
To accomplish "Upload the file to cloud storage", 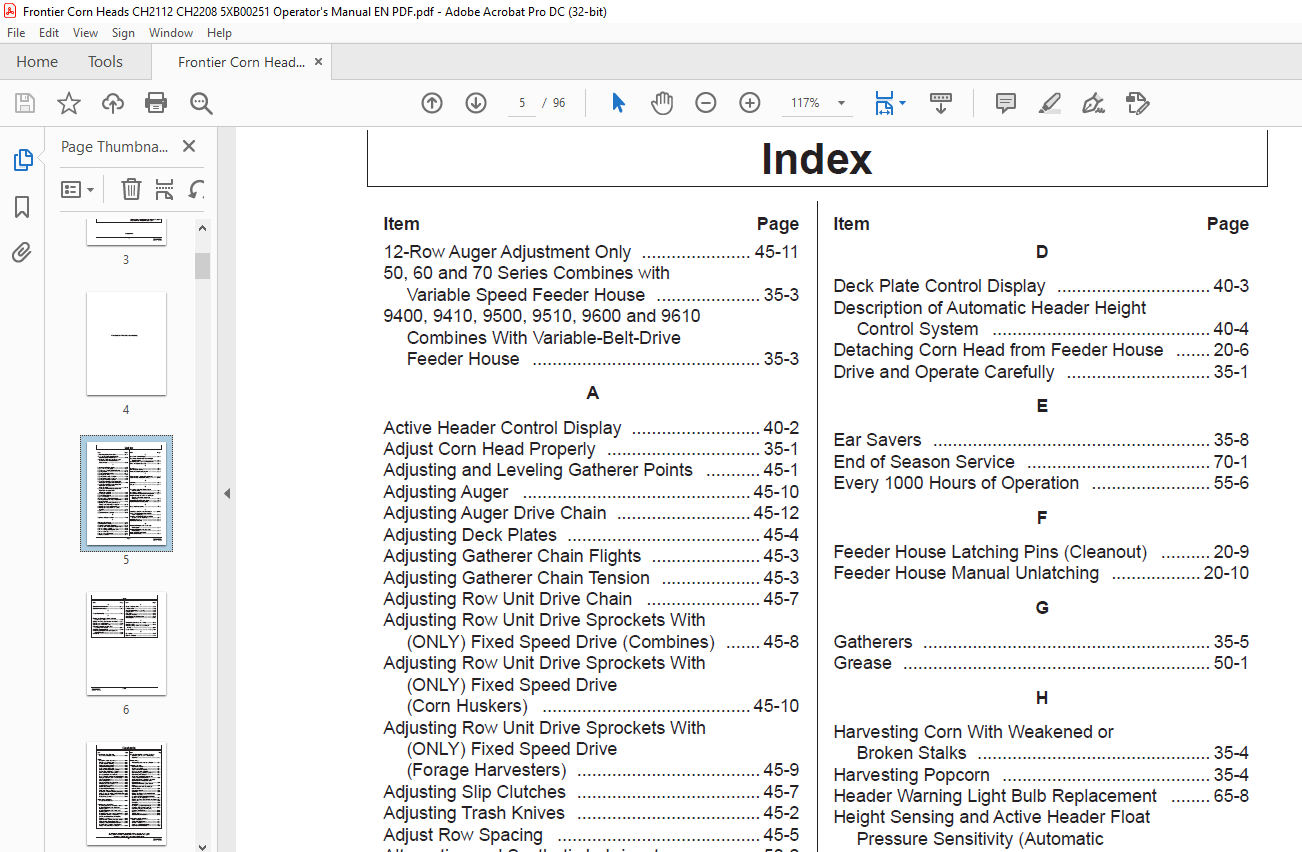I will click(113, 103).
